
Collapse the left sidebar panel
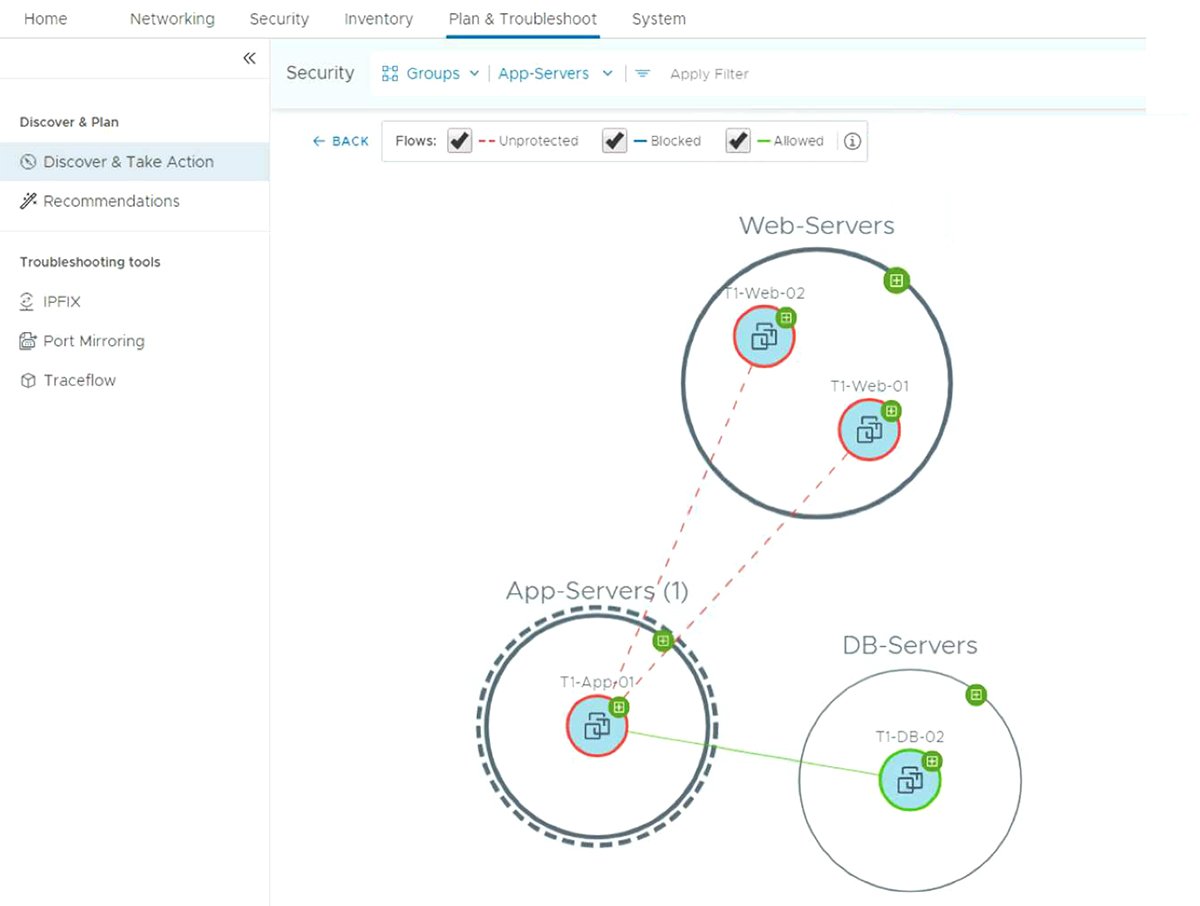[x=249, y=59]
